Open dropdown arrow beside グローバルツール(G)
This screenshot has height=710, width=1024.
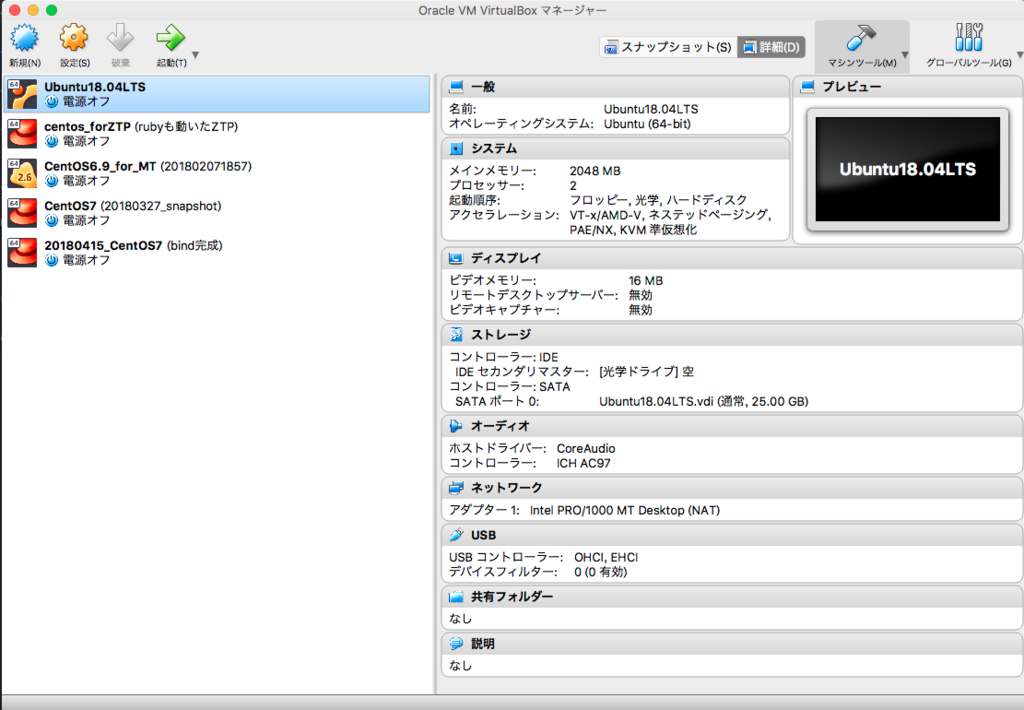[1019, 55]
